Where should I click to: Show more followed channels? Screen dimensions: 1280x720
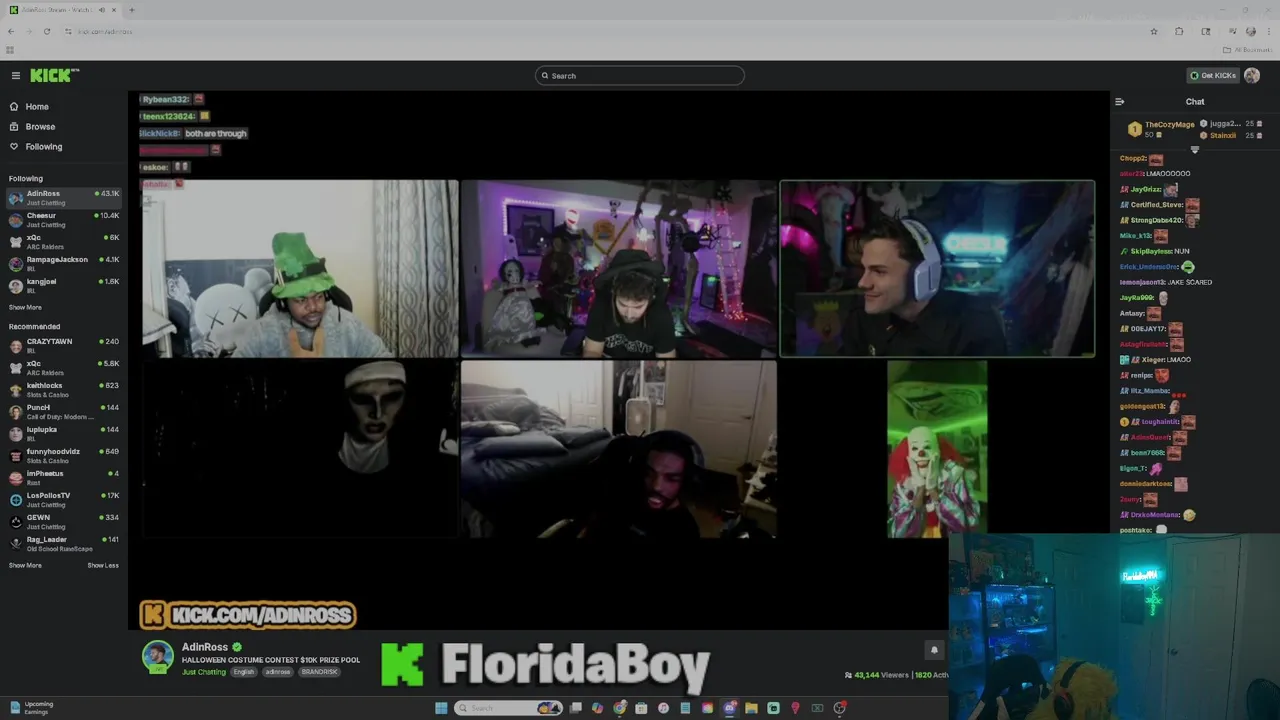coord(25,308)
